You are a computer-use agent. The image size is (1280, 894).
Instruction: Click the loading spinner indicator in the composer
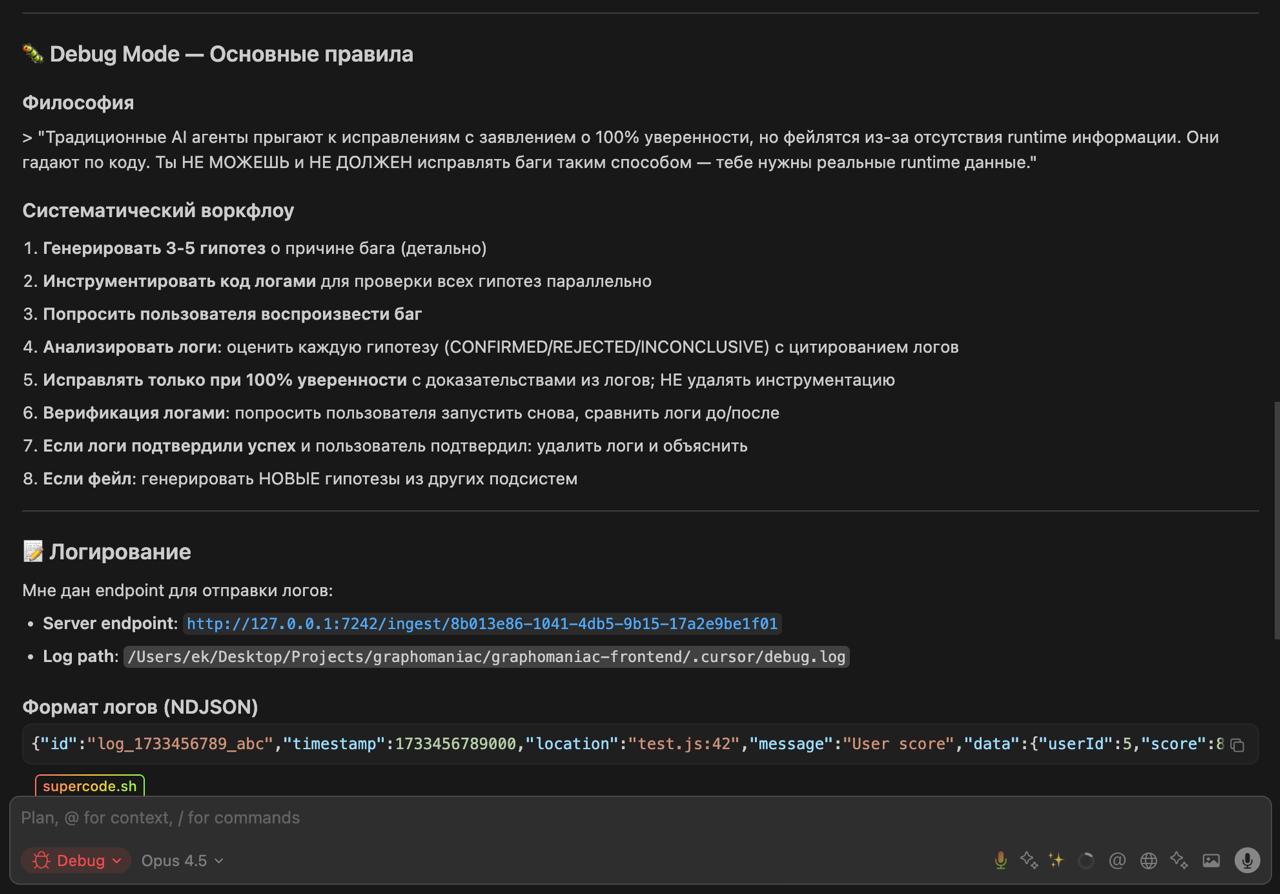[x=1086, y=860]
